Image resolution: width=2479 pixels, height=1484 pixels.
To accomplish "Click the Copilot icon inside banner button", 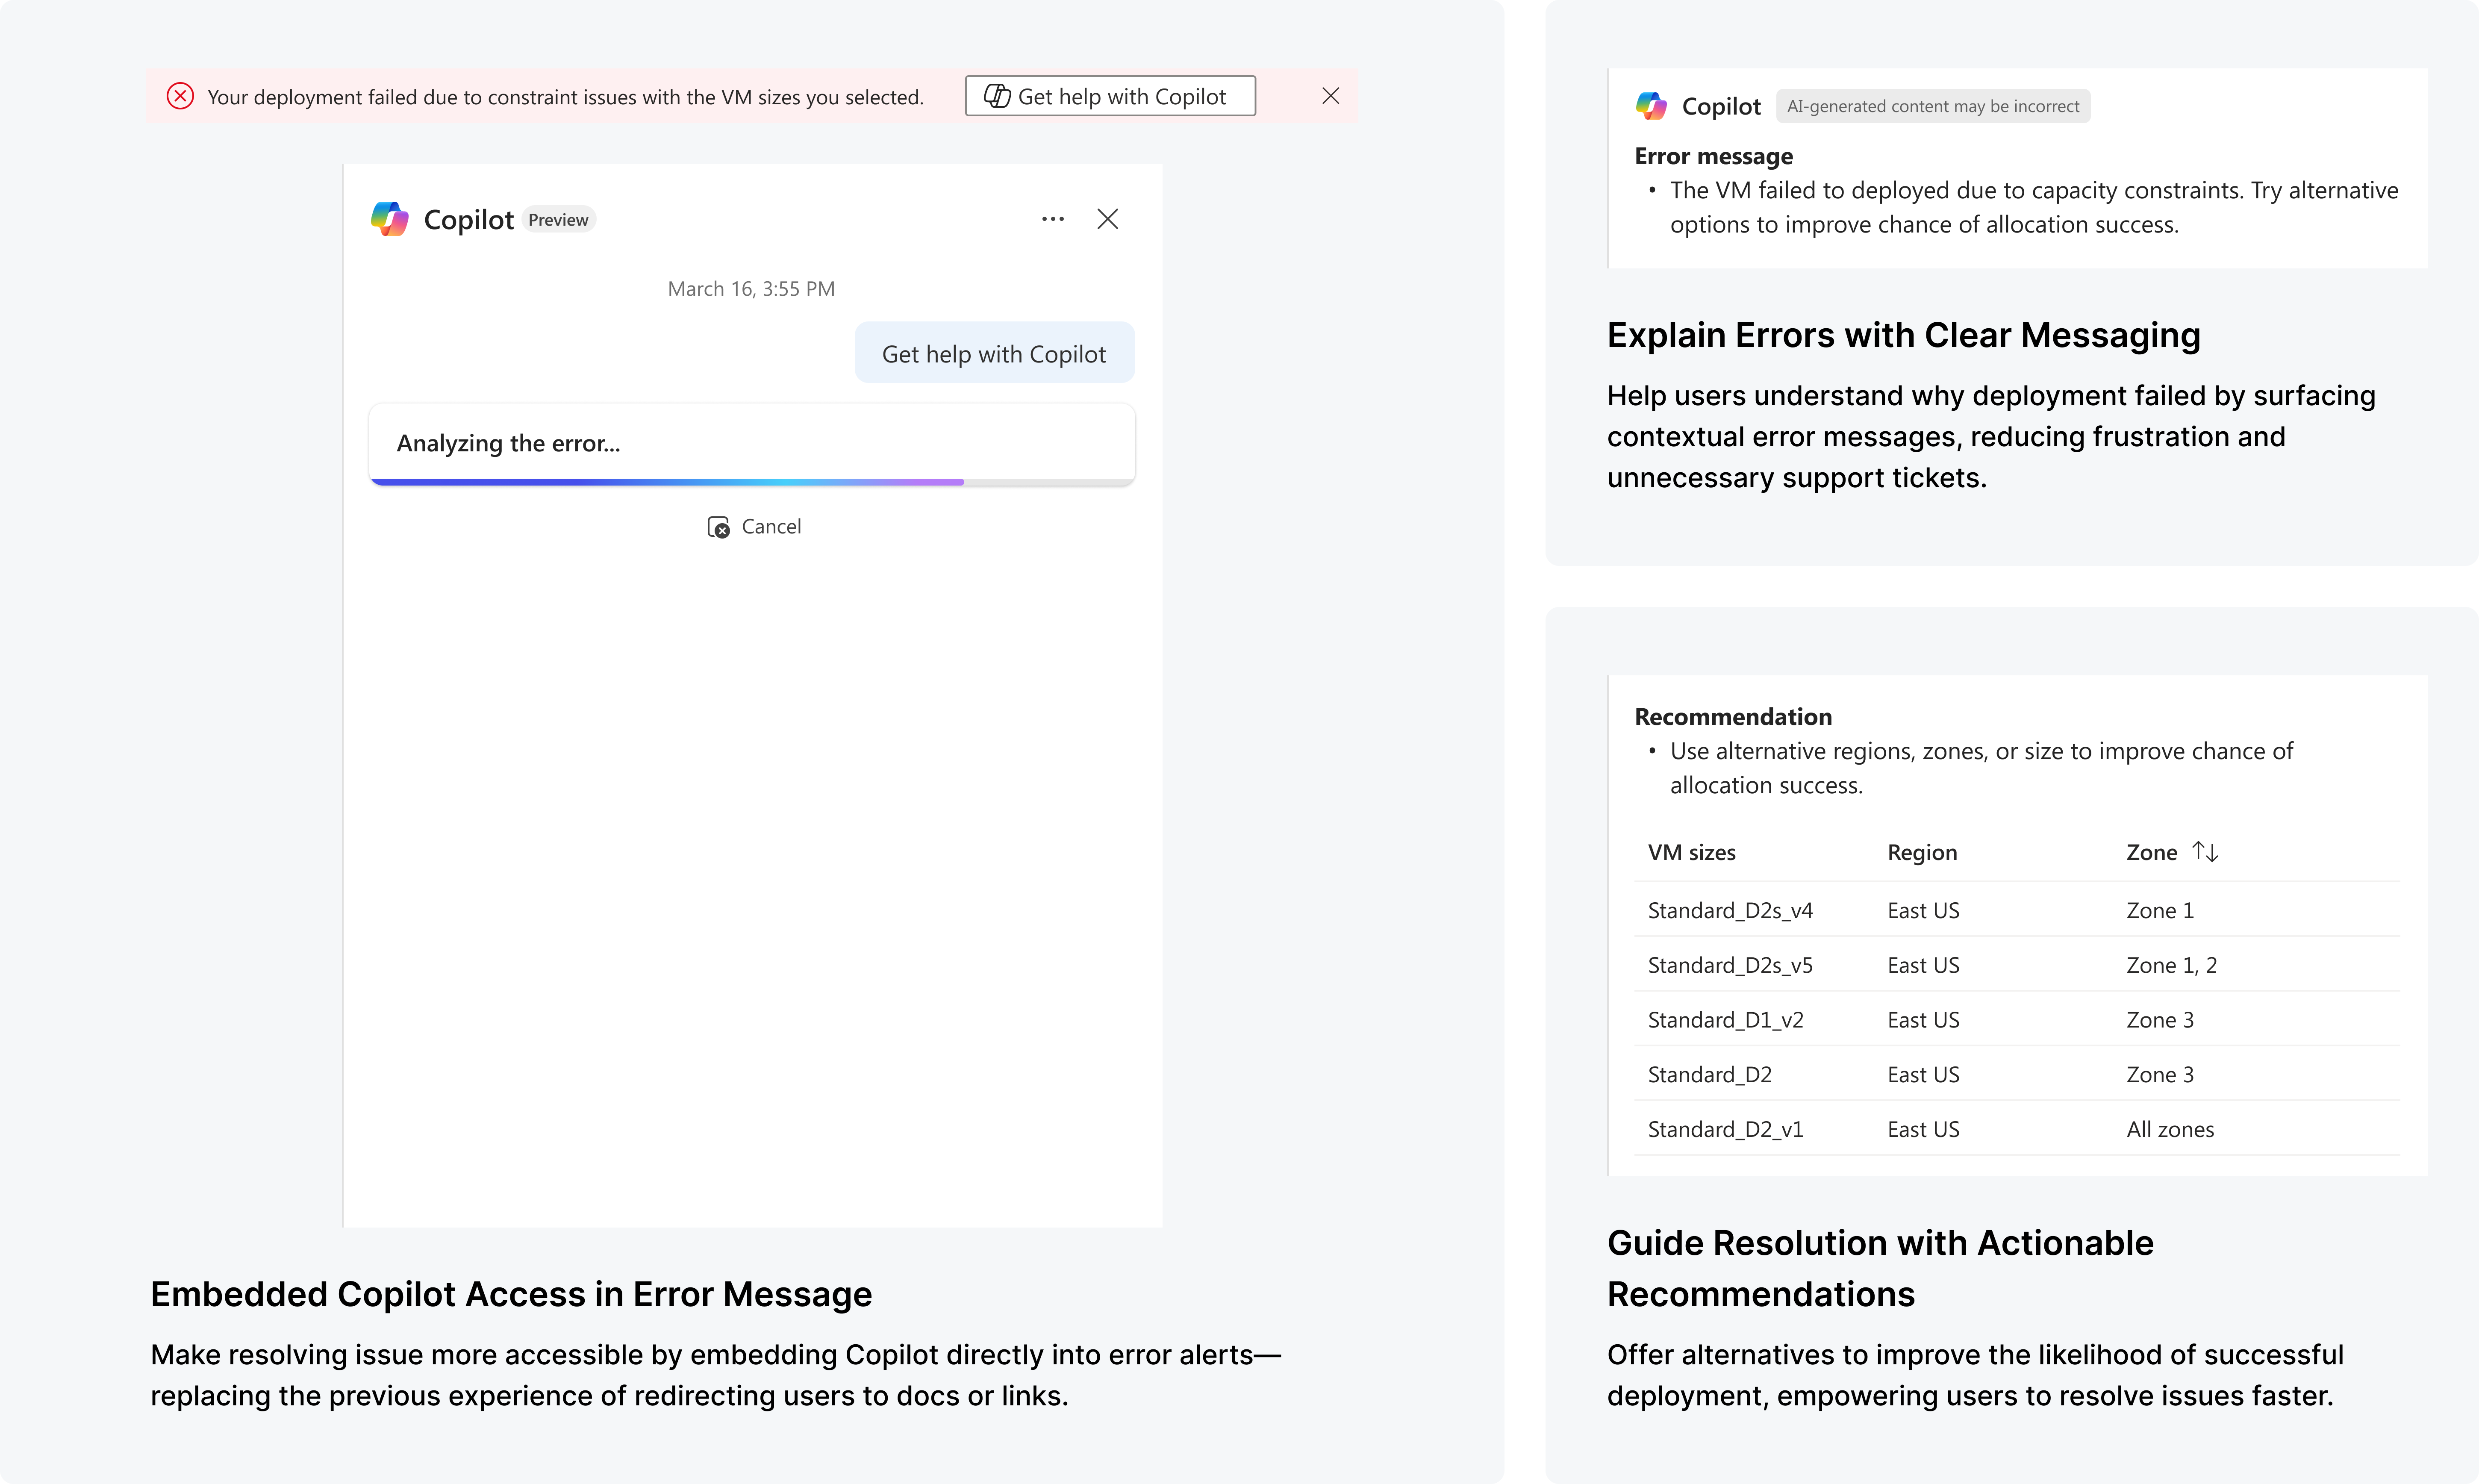I will [x=997, y=96].
